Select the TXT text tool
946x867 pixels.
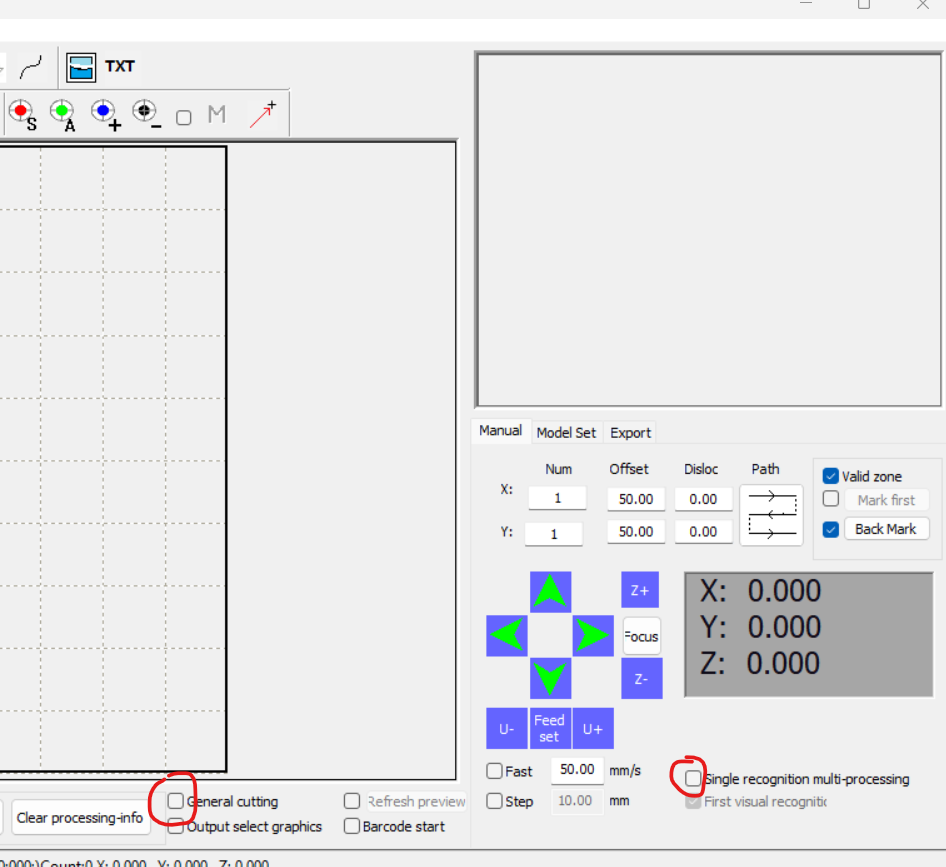tap(119, 66)
